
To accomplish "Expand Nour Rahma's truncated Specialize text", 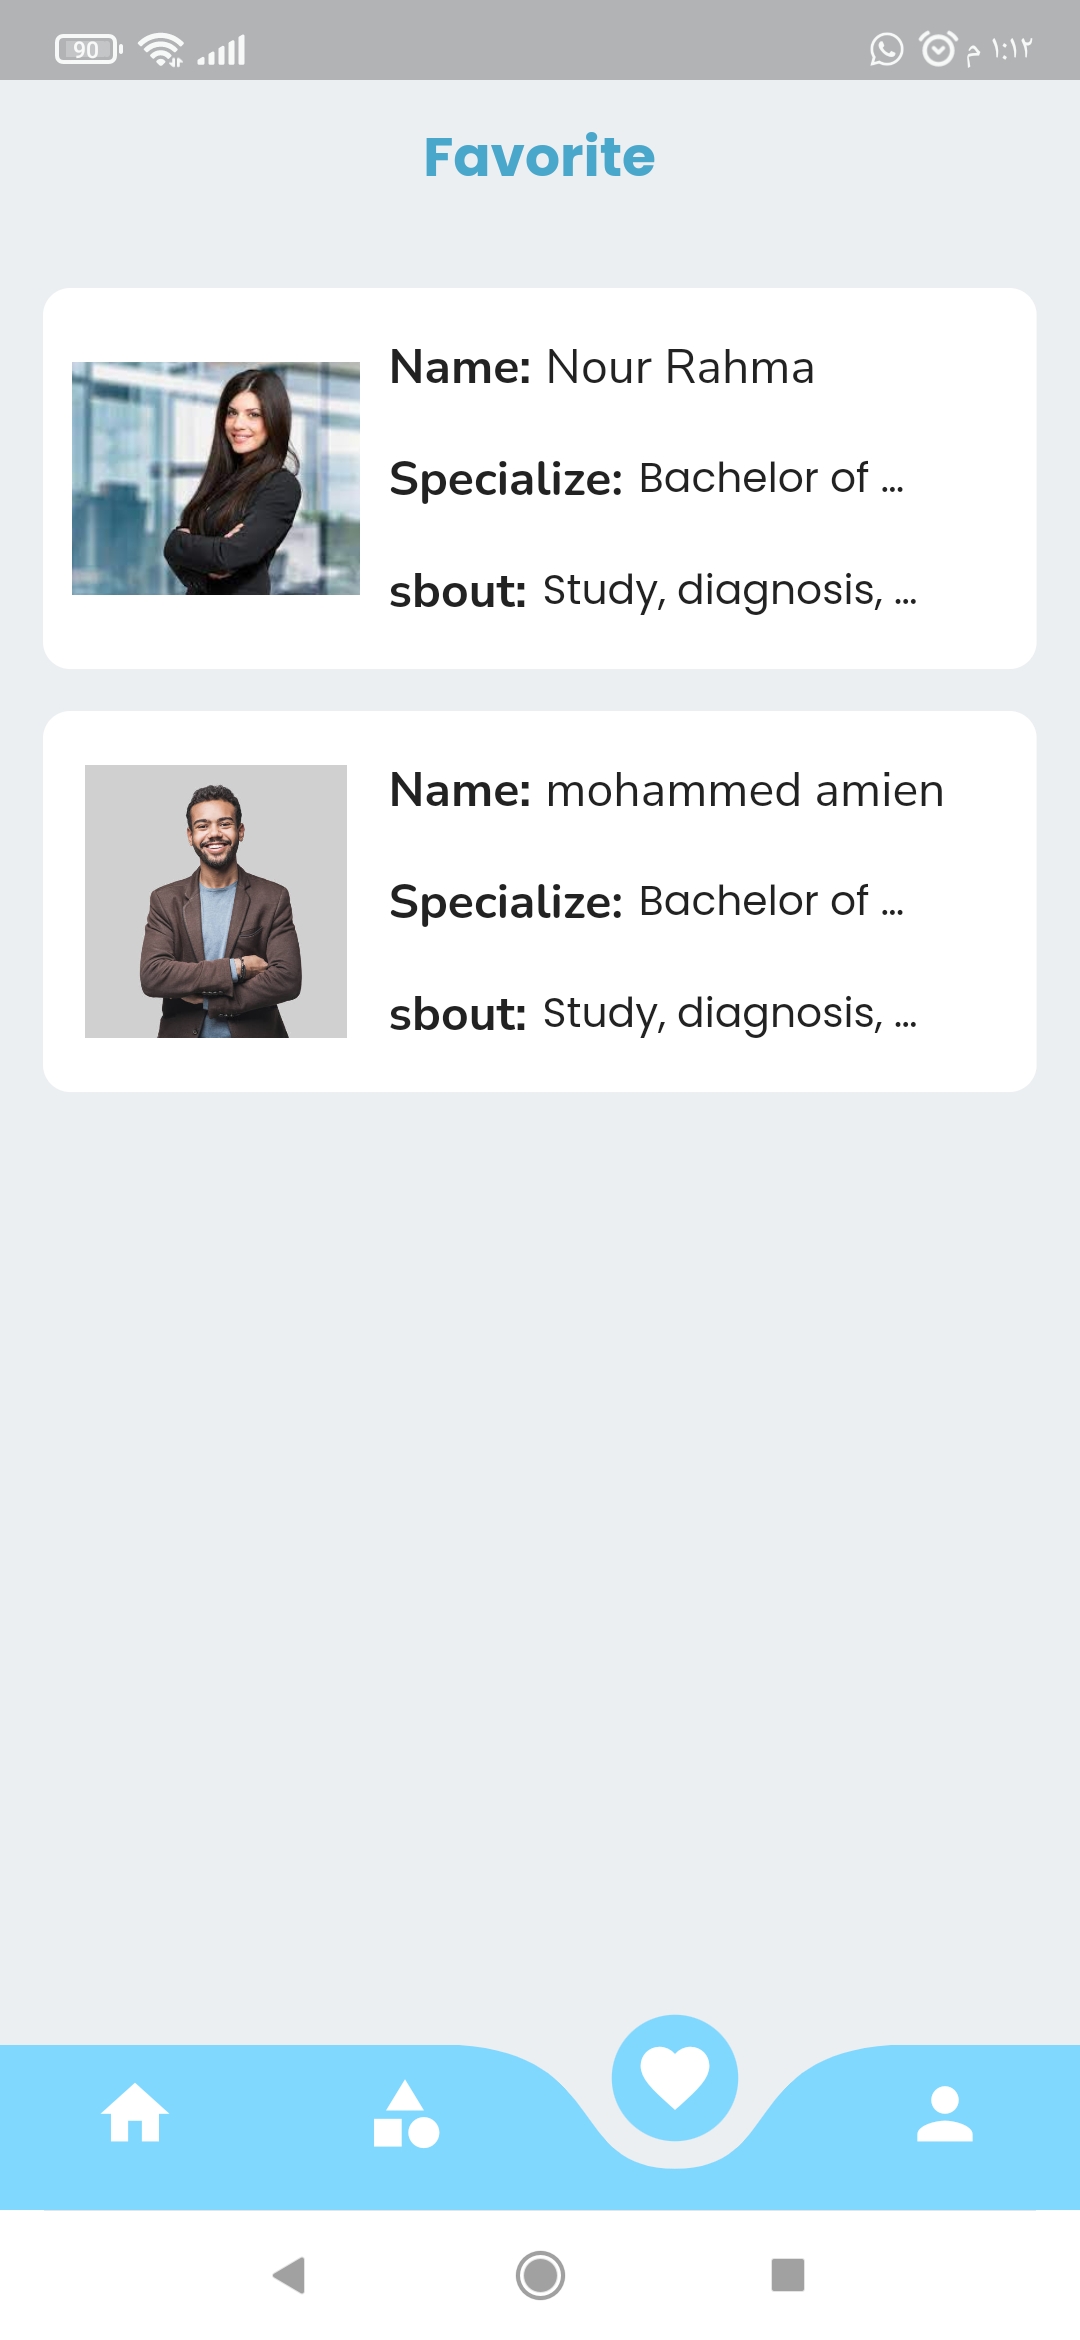I will coord(771,478).
